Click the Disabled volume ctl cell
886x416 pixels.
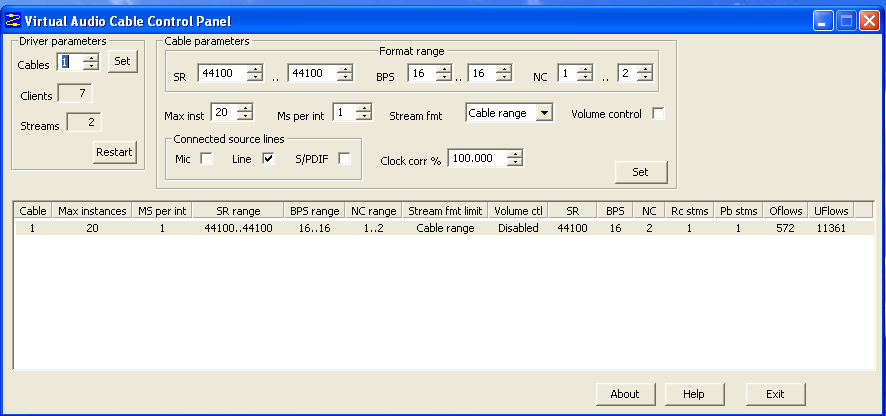click(518, 228)
